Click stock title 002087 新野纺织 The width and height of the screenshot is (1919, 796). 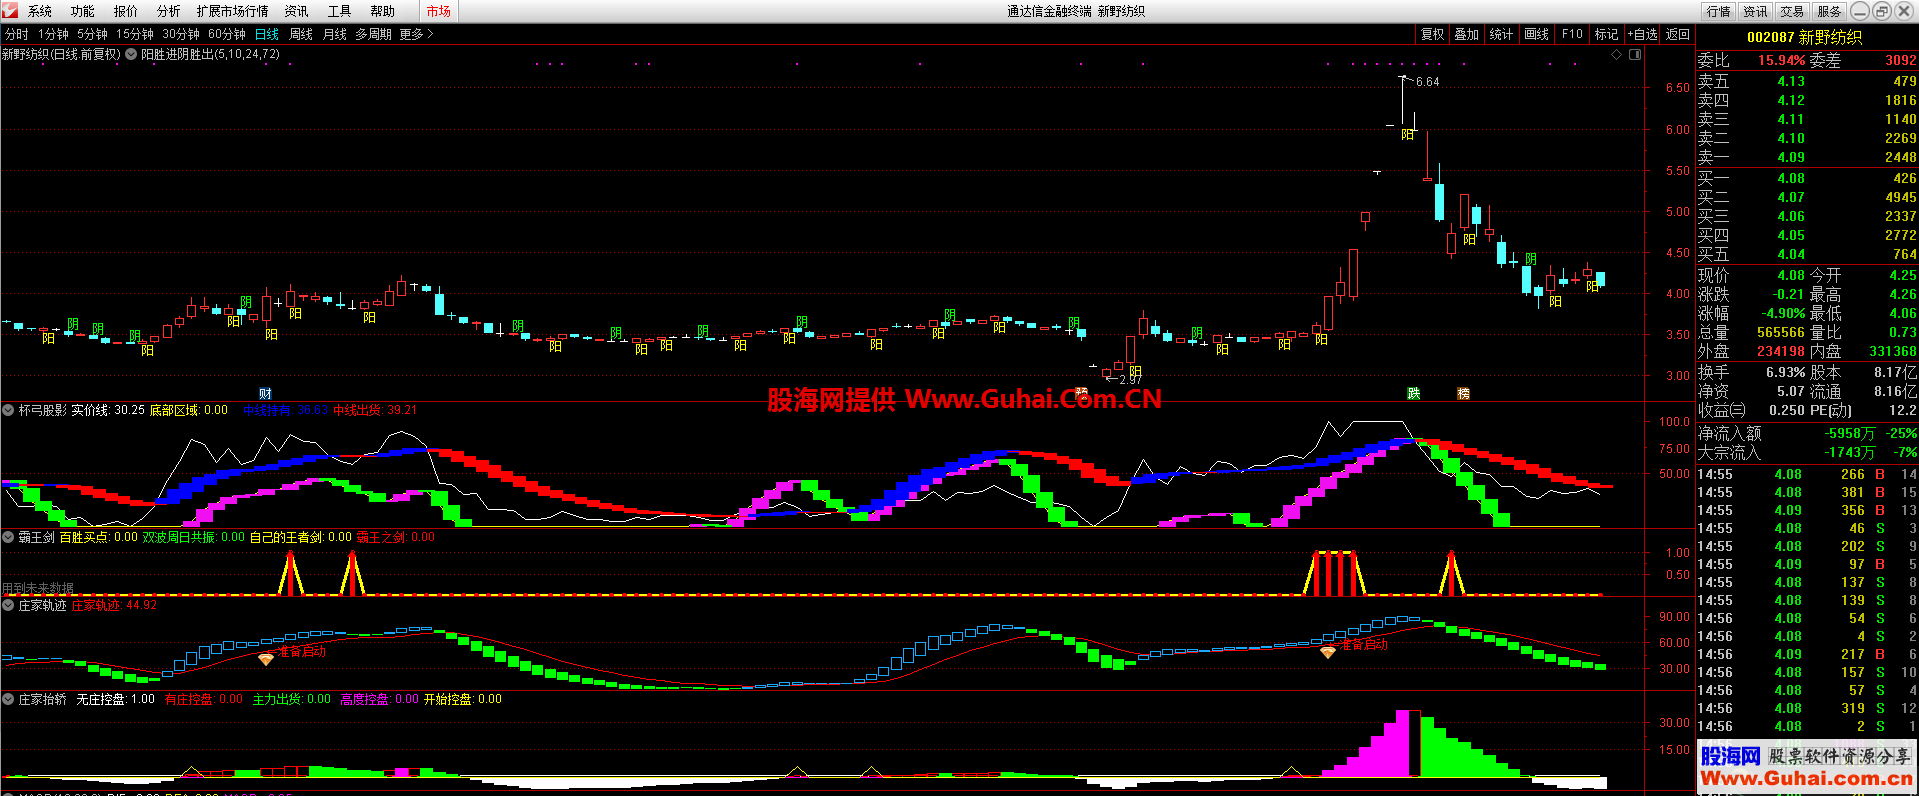pos(1804,37)
